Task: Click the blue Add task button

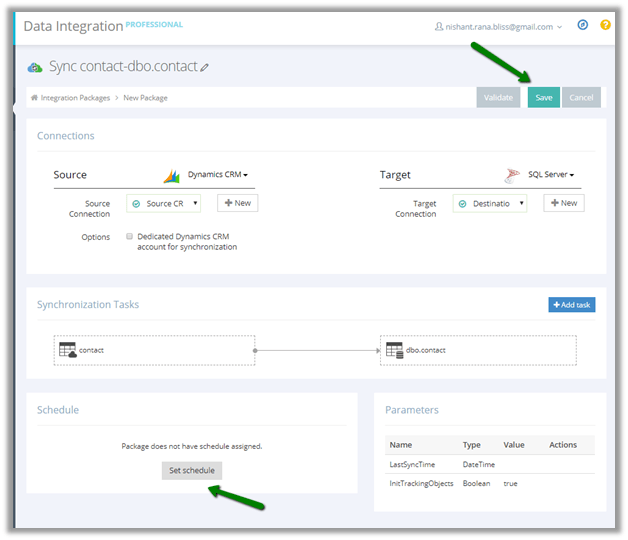Action: point(571,305)
